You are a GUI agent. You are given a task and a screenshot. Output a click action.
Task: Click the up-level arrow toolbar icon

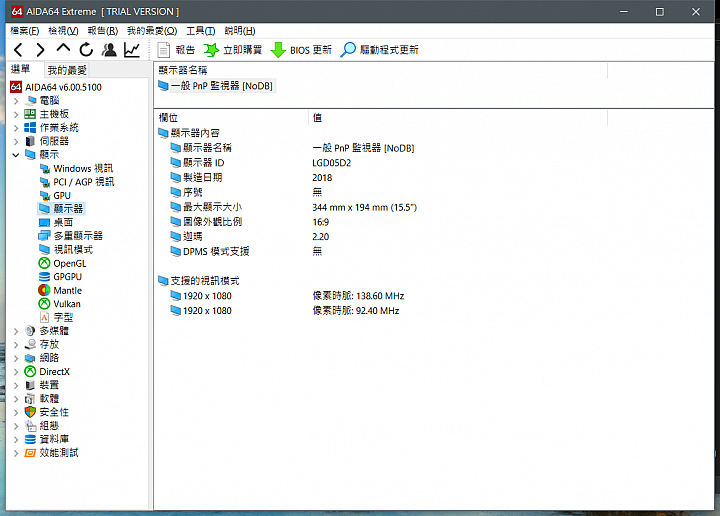click(63, 49)
